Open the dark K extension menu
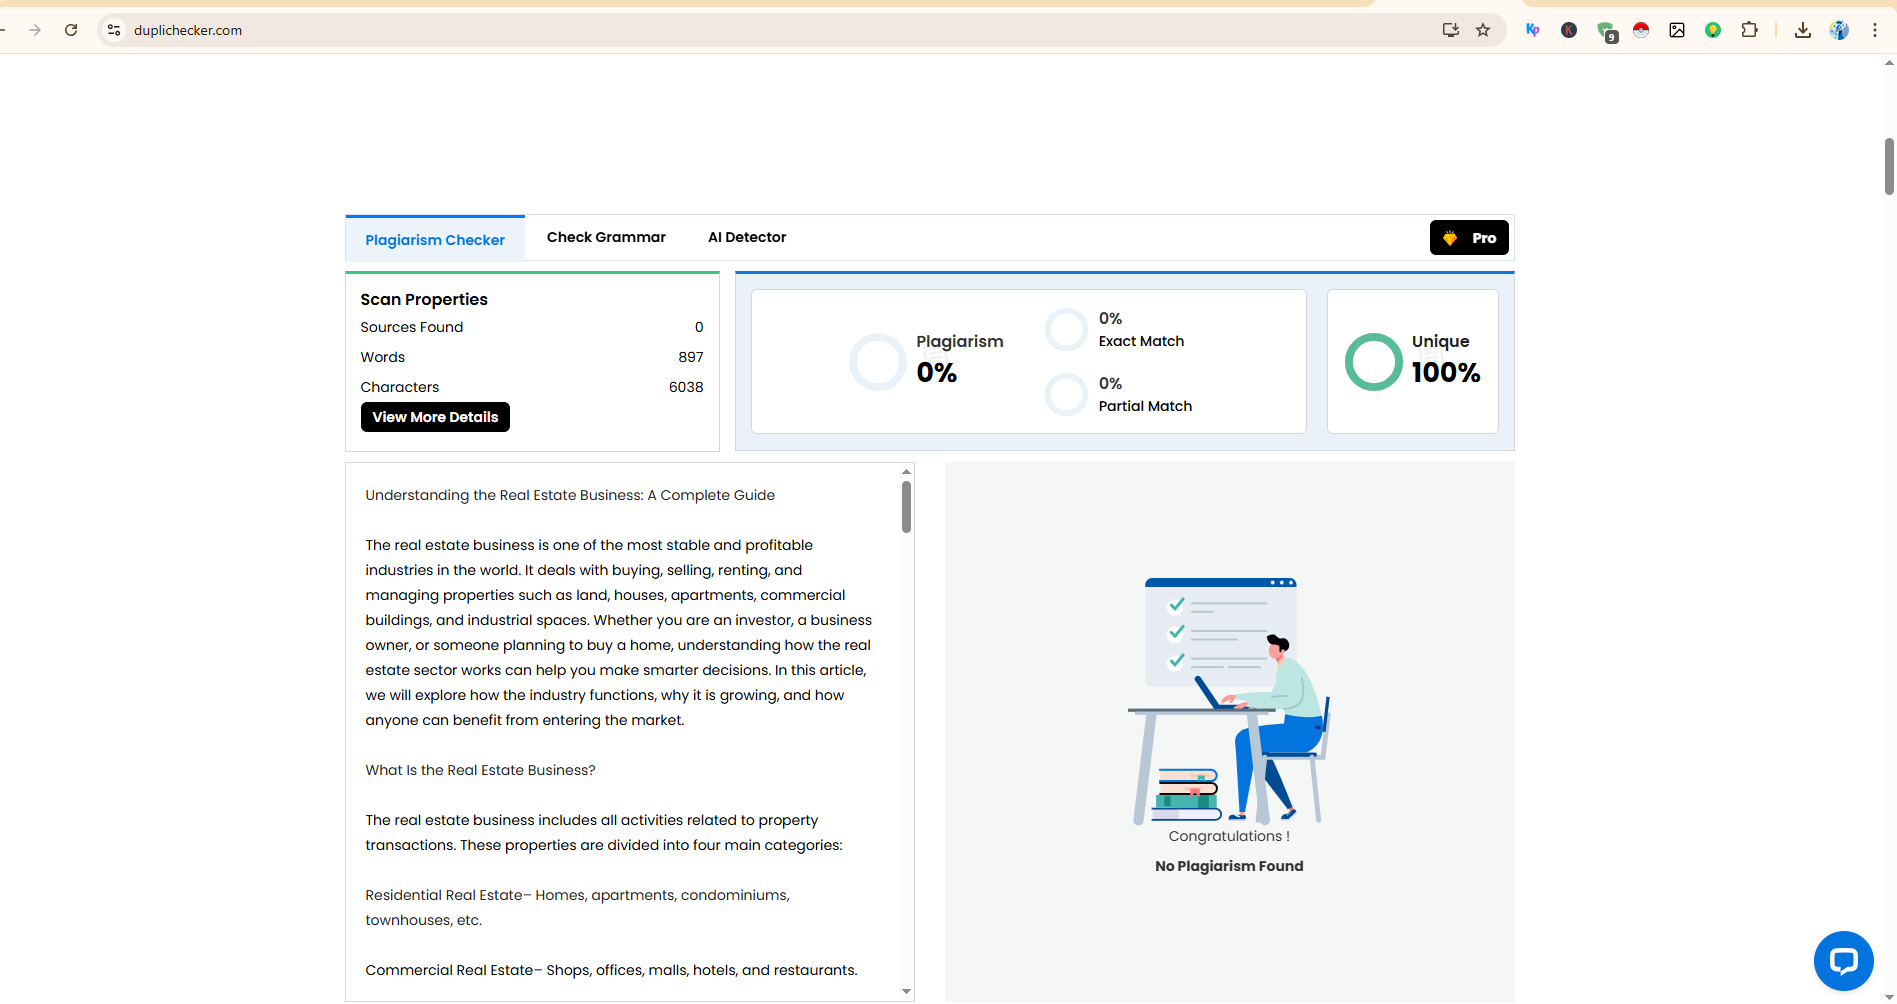Image resolution: width=1897 pixels, height=1004 pixels. 1568,30
